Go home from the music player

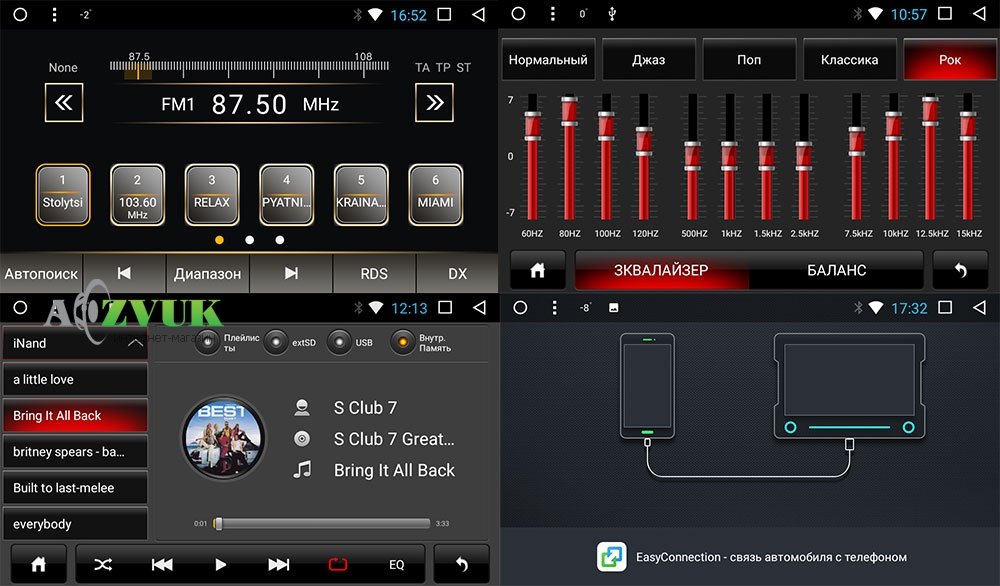coord(38,564)
